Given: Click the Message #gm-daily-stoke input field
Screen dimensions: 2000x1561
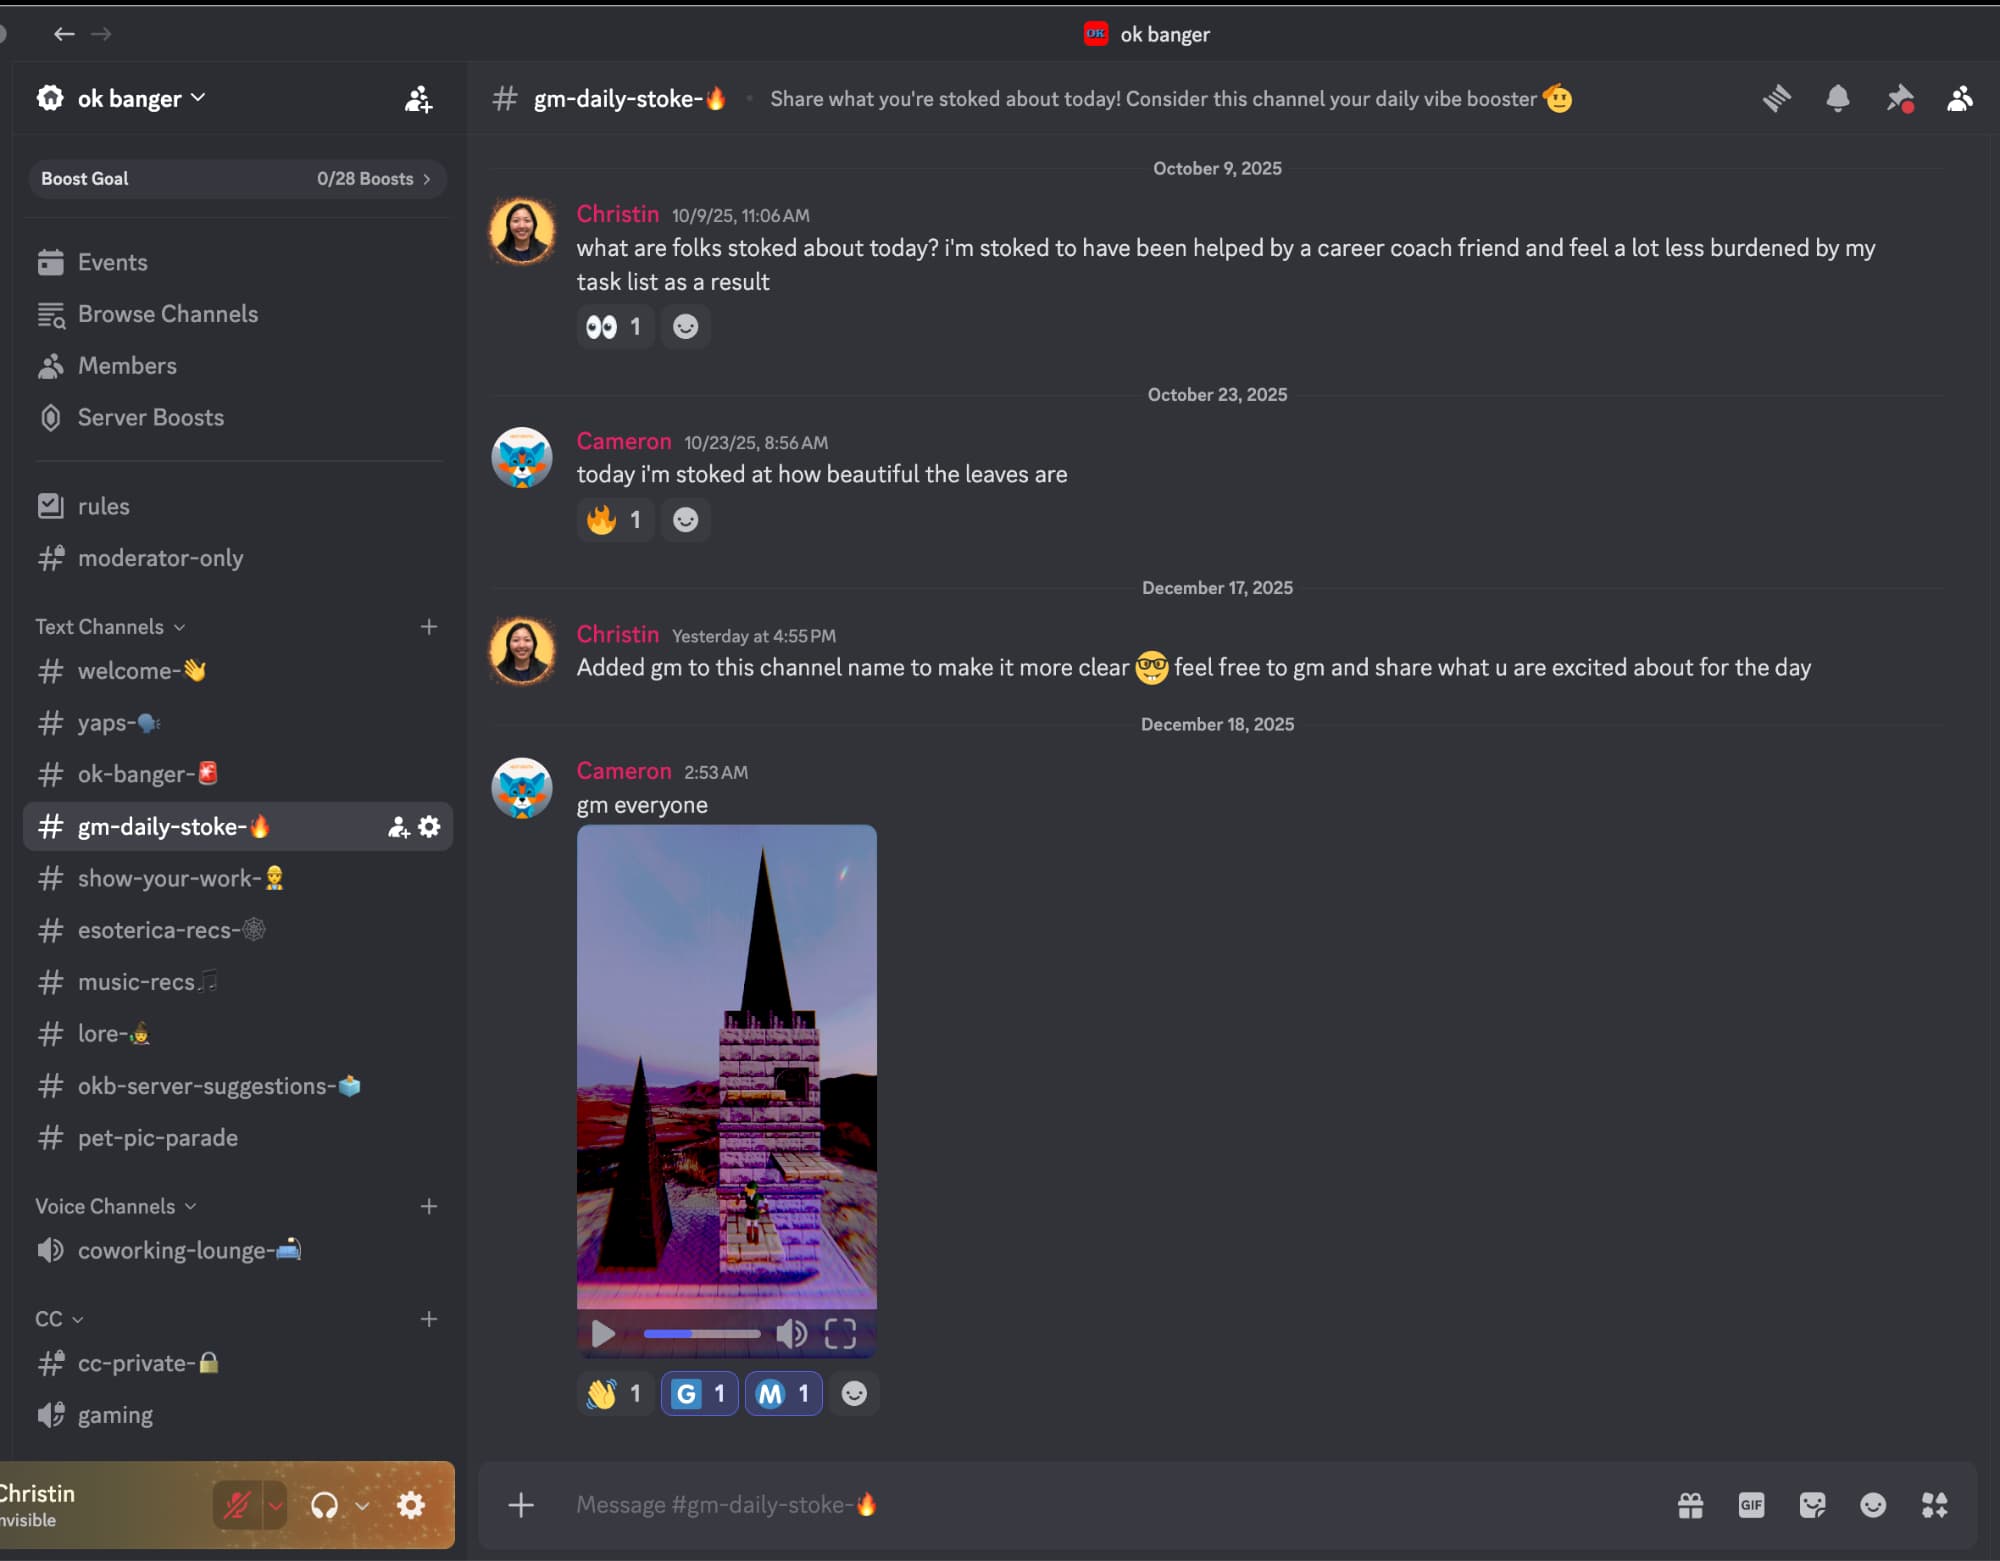Looking at the screenshot, I should tap(1100, 1505).
